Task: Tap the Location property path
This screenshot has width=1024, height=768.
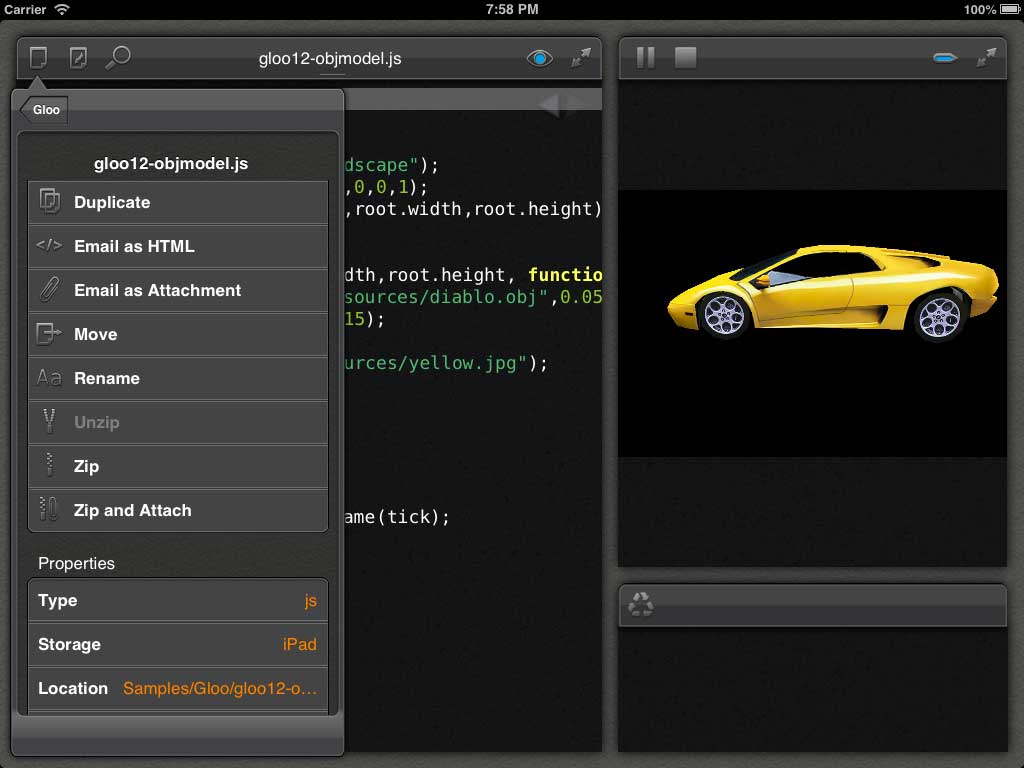Action: click(x=220, y=688)
